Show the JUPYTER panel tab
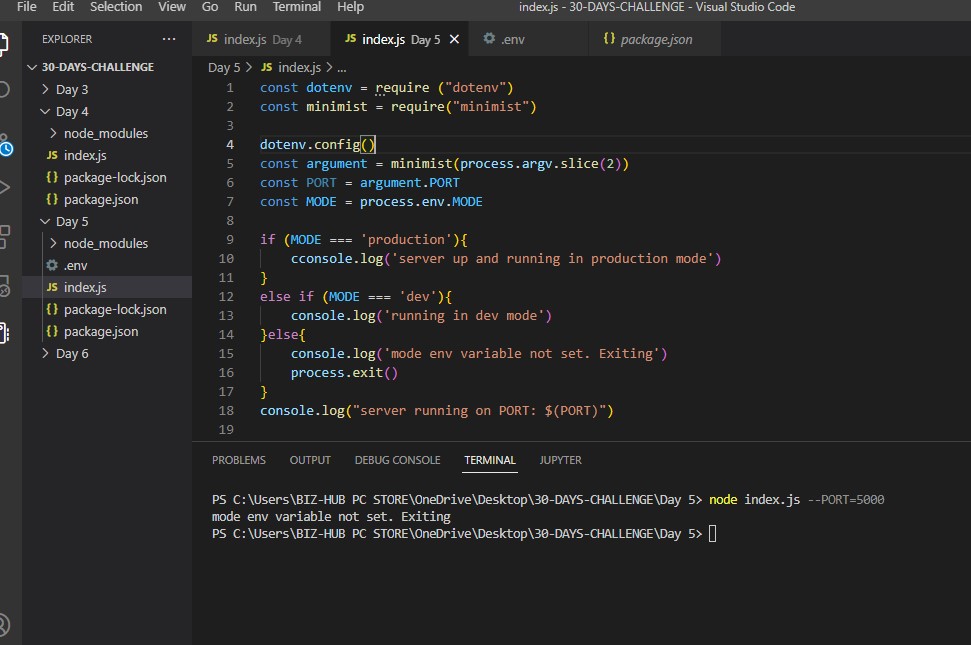Image resolution: width=971 pixels, height=645 pixels. click(560, 460)
